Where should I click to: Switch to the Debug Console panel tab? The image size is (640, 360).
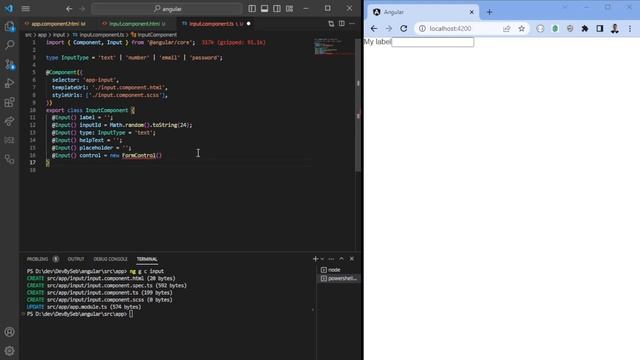coord(110,259)
